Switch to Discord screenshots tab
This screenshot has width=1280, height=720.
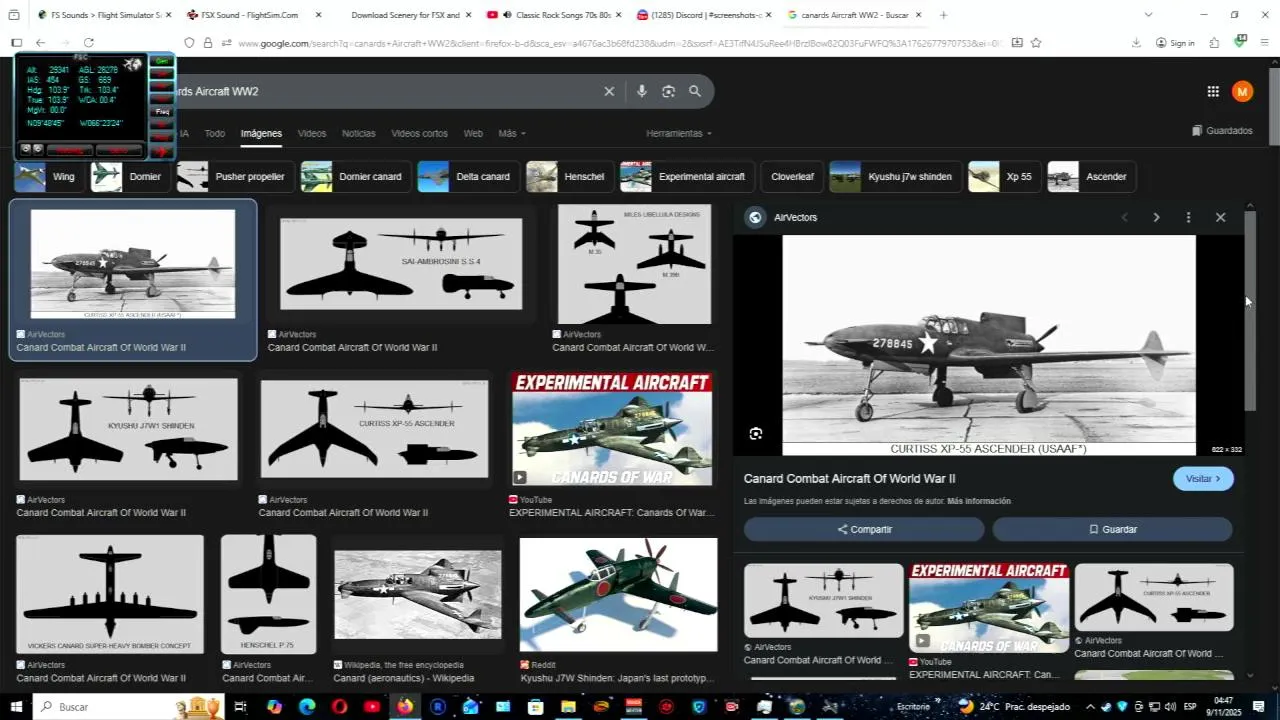(x=704, y=15)
